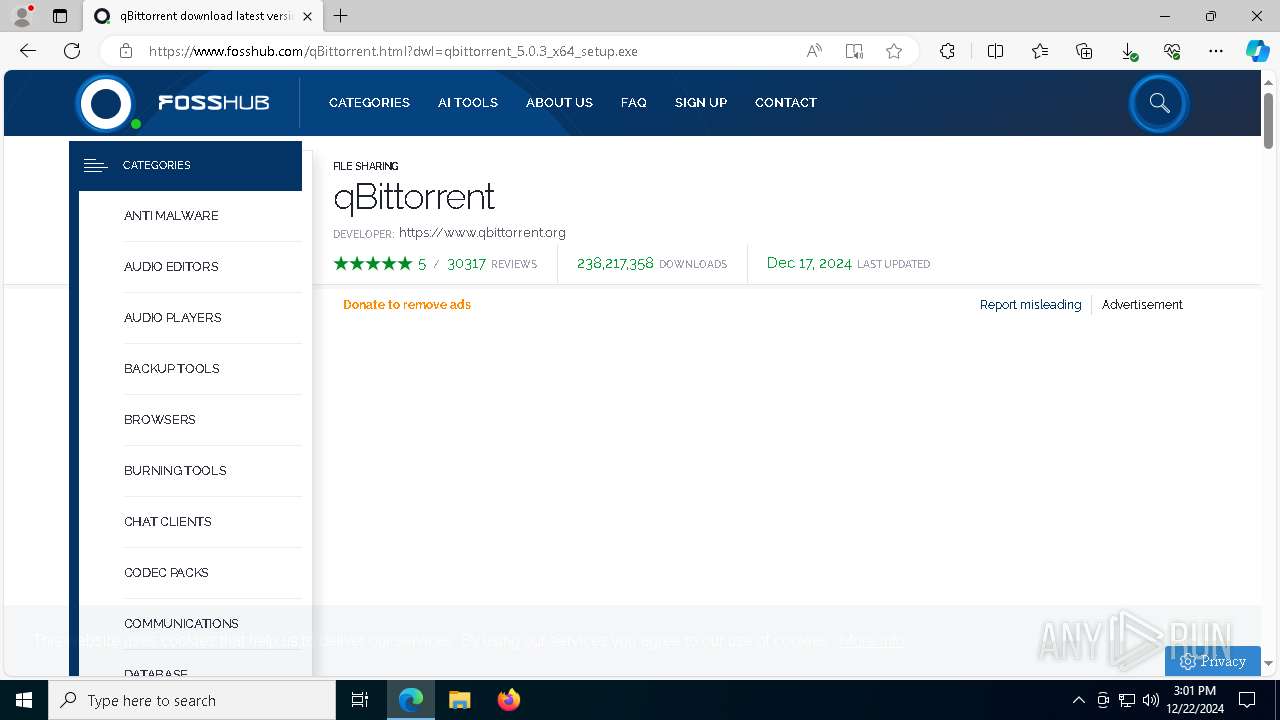The height and width of the screenshot is (720, 1280).
Task: Toggle the Categories sidebar hamburger menu
Action: 95,165
